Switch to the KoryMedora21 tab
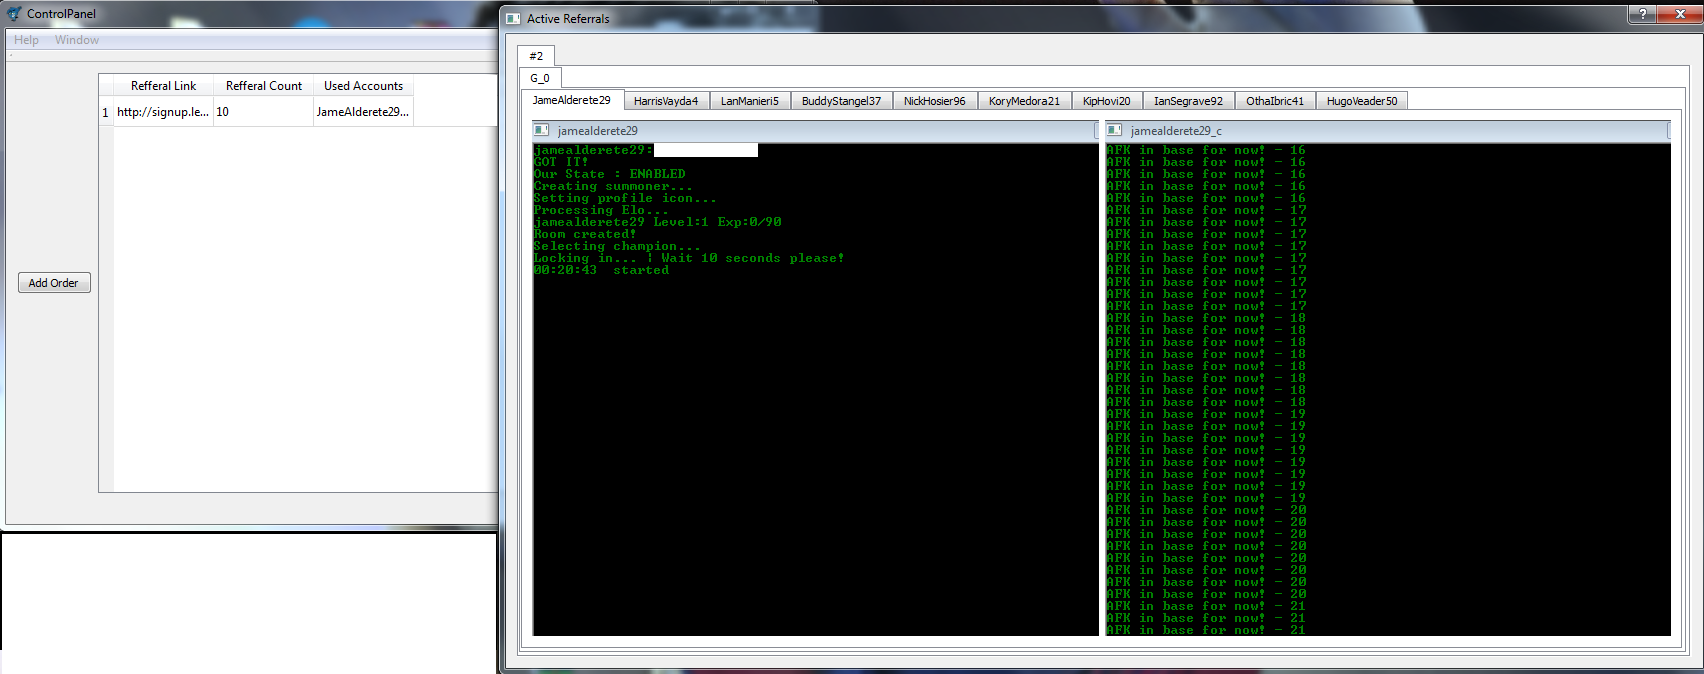Screen dimensions: 1704x674 pyautogui.click(x=1024, y=101)
